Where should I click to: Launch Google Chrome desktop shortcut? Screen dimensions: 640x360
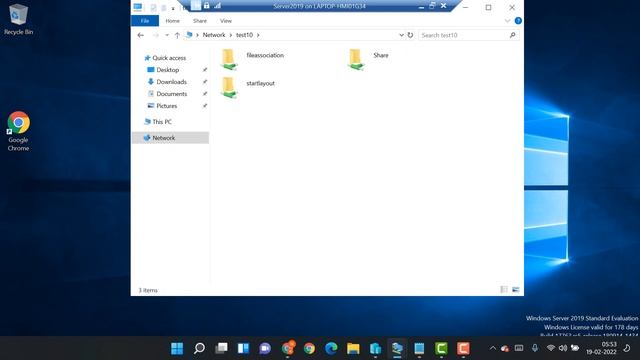click(x=18, y=131)
